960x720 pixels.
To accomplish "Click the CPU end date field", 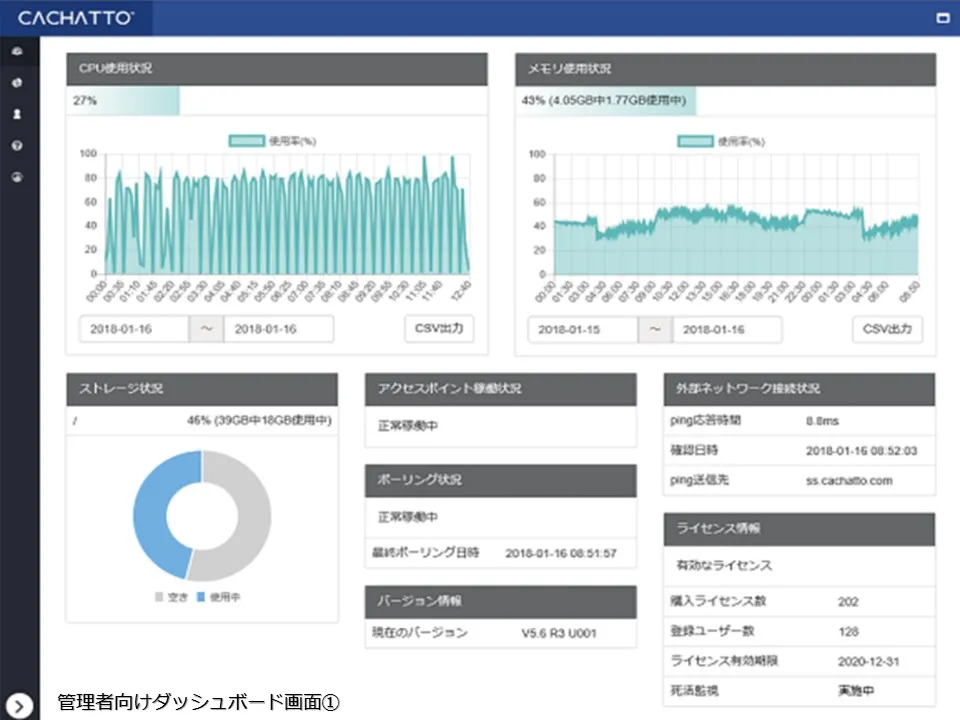I will pyautogui.click(x=278, y=329).
